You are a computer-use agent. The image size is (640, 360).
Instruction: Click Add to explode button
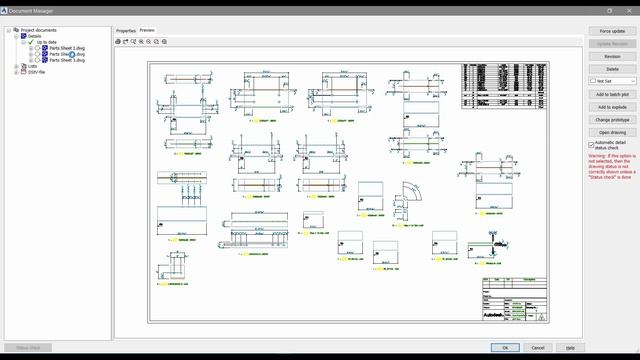click(612, 107)
